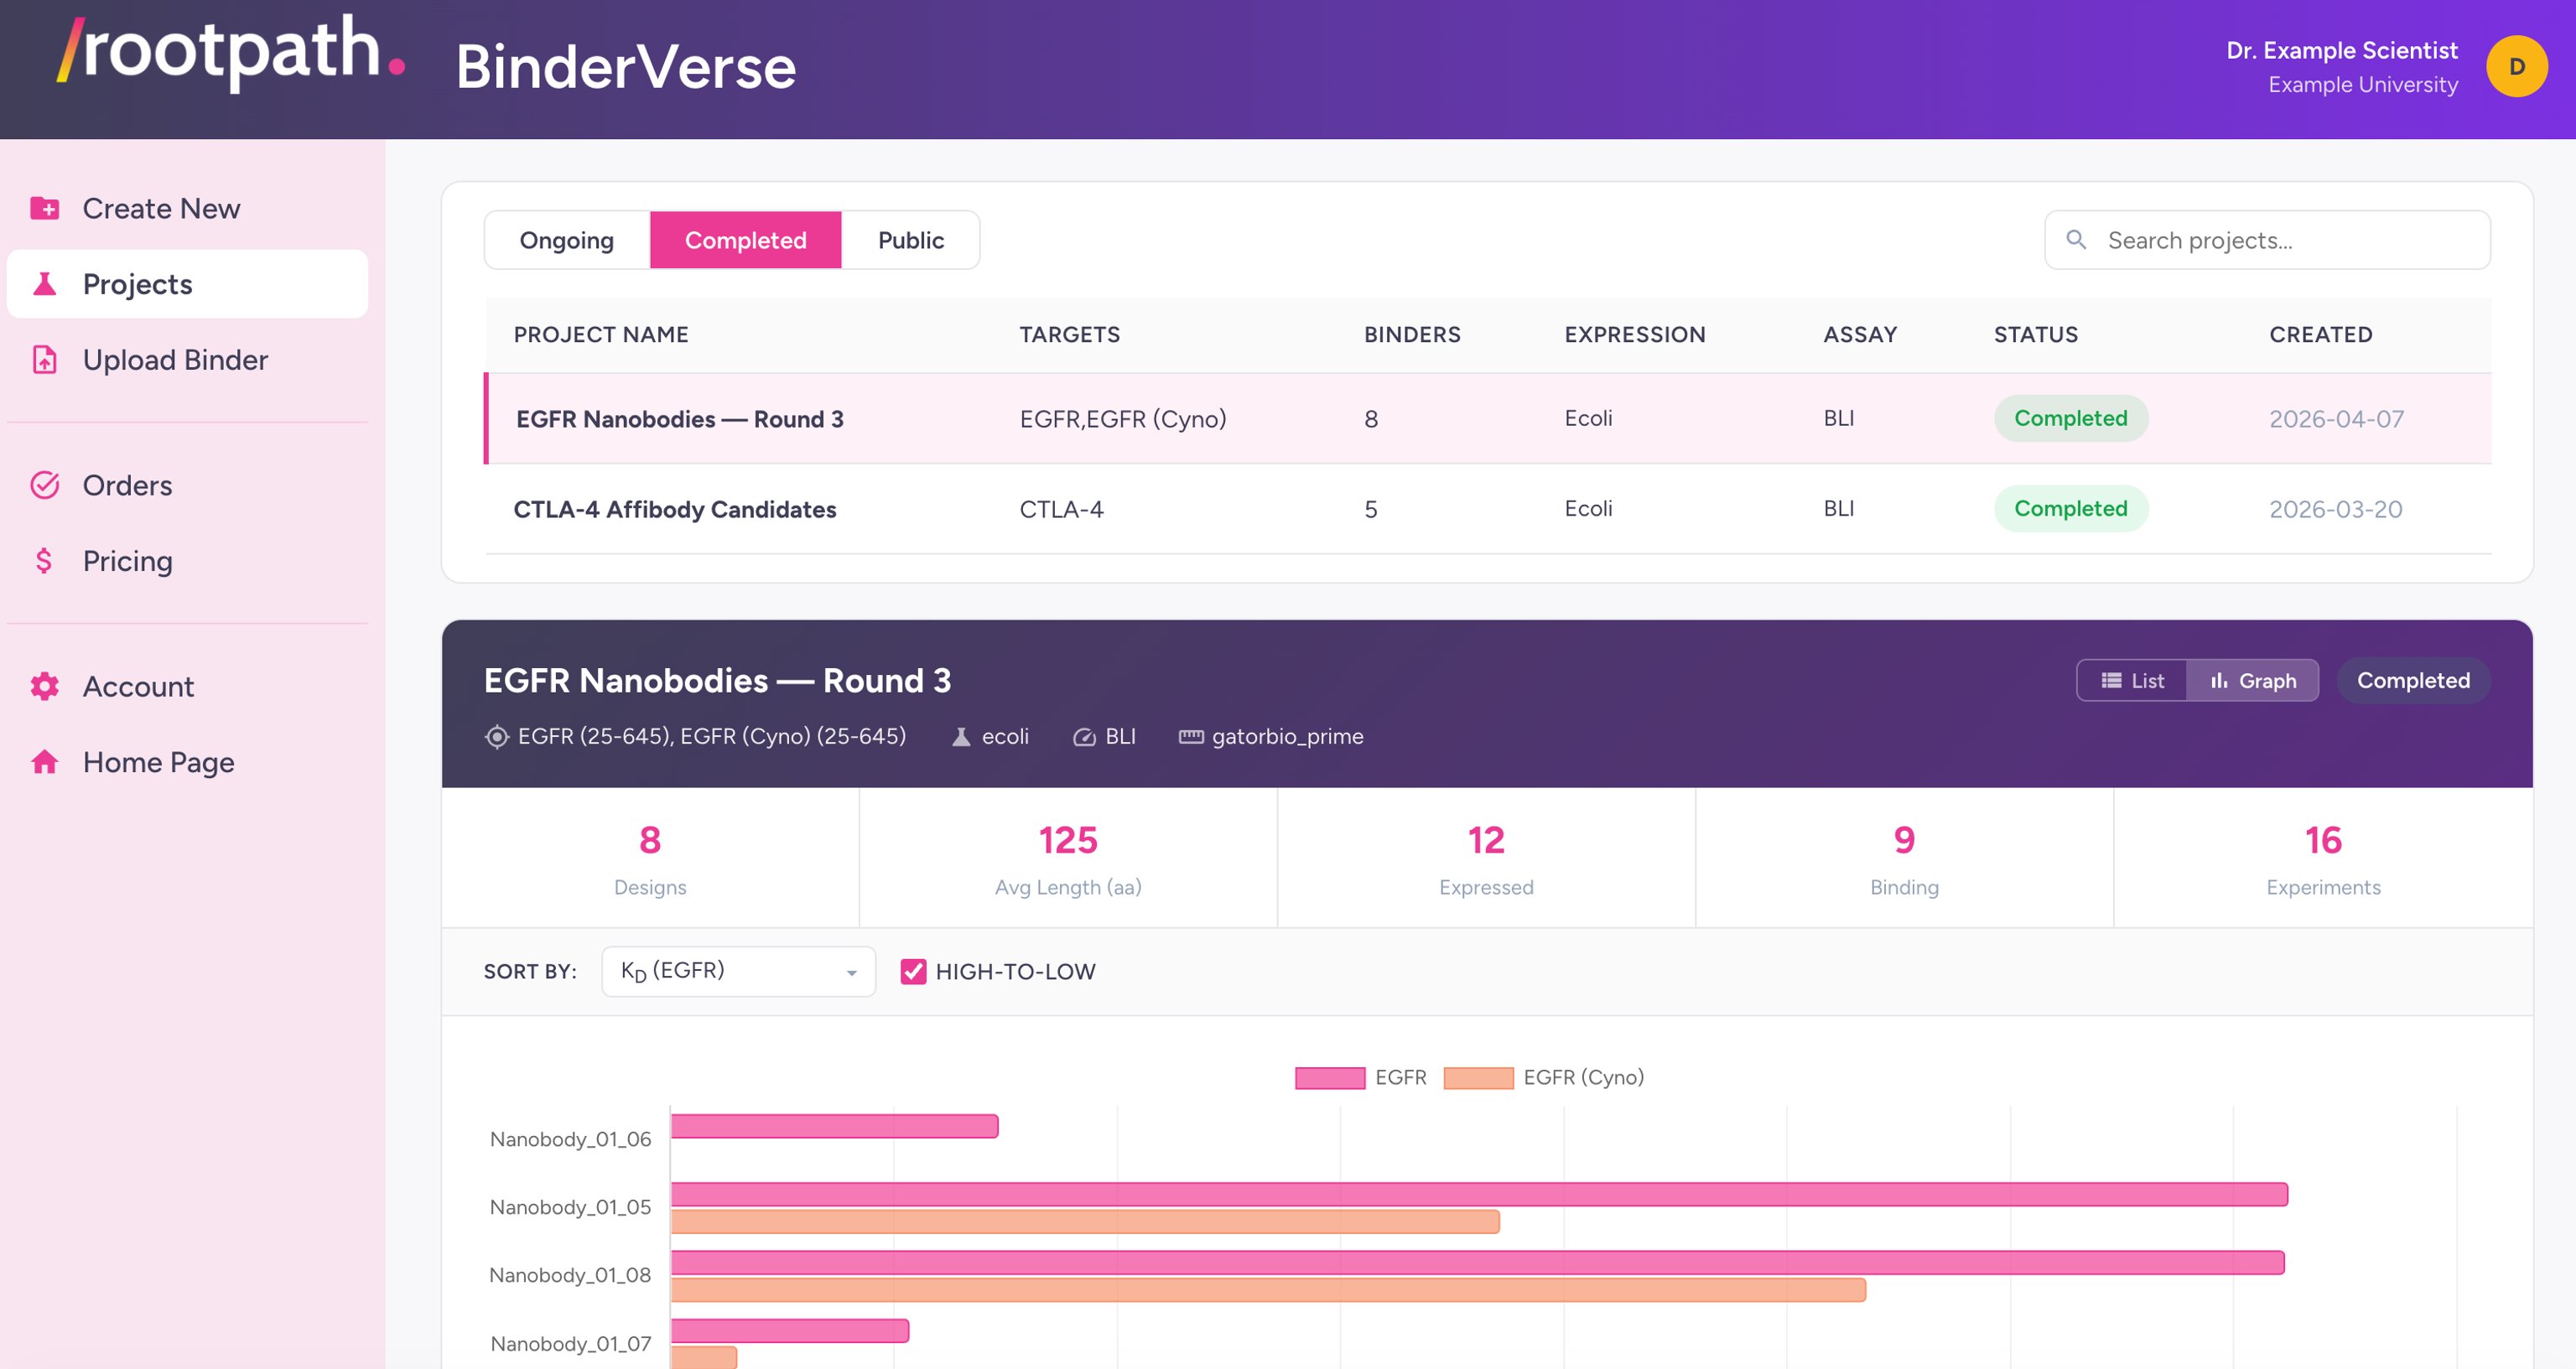Switch to the Public projects tab
The image size is (2576, 1369).
[910, 240]
